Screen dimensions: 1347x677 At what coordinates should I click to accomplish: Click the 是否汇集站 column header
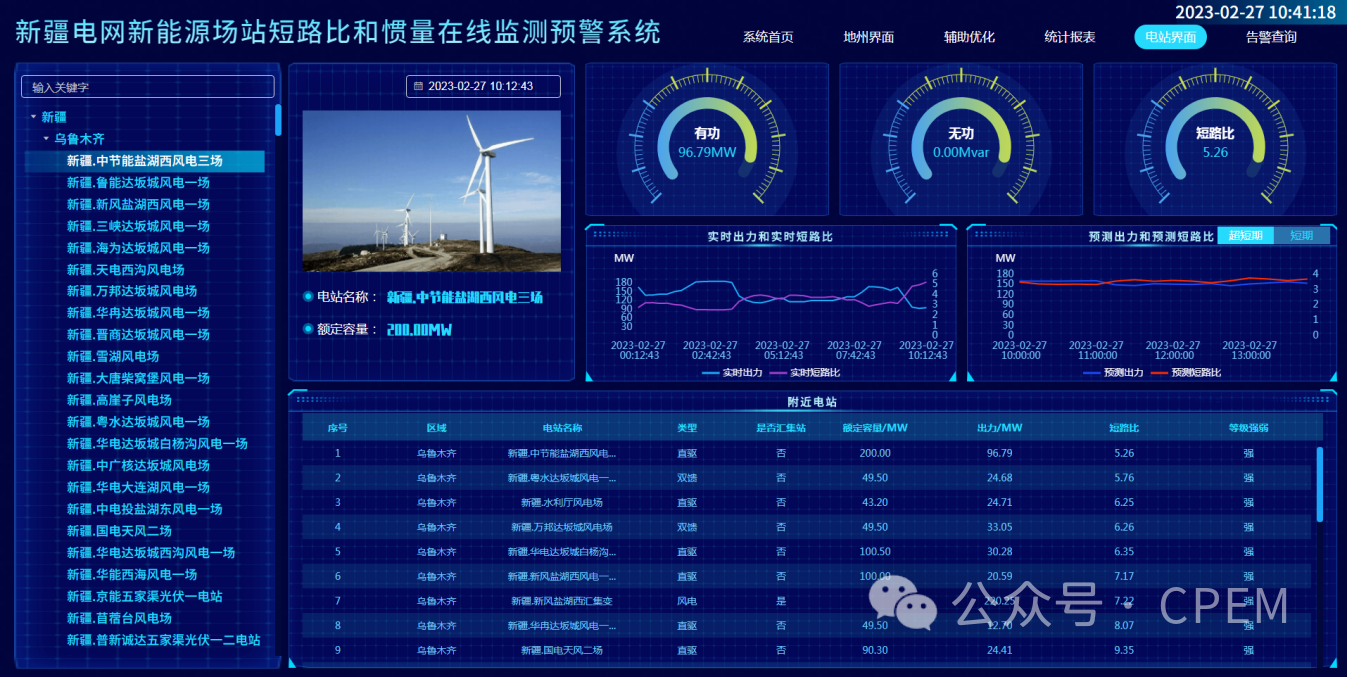tap(781, 428)
